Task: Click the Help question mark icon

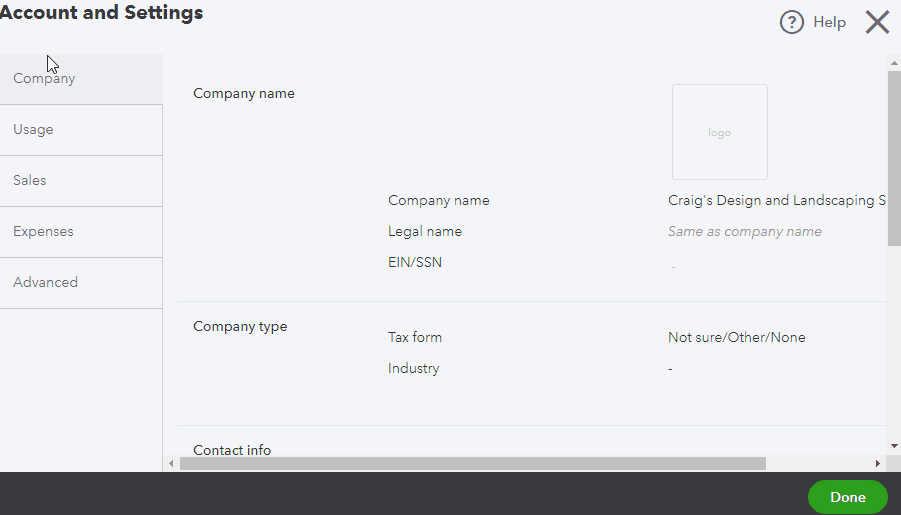Action: pos(791,22)
